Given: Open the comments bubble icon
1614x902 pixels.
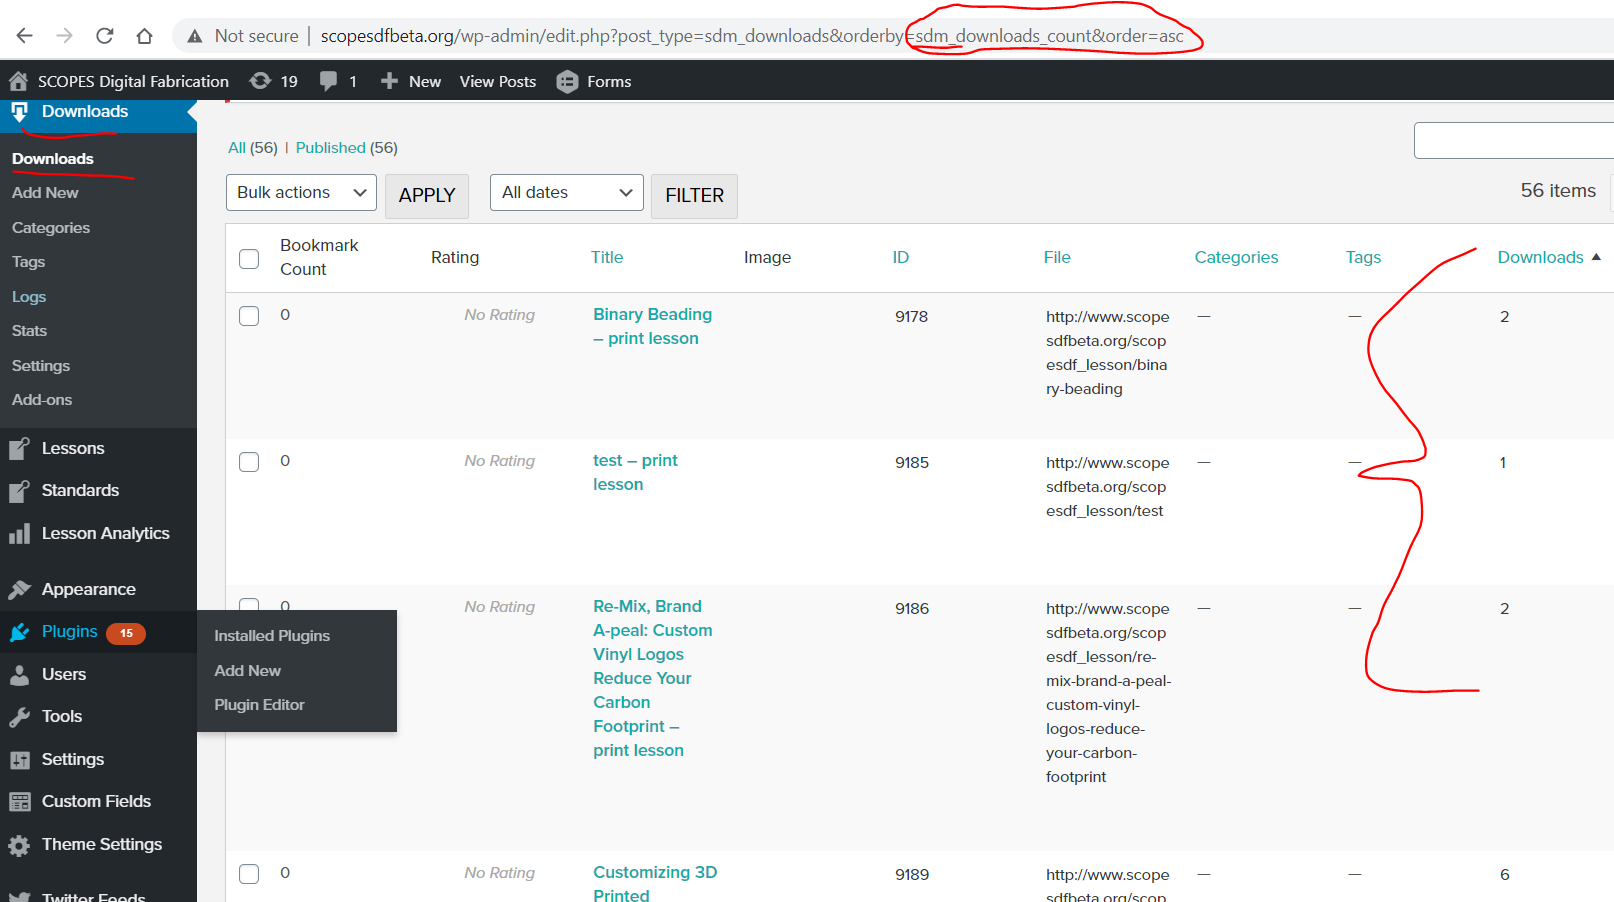Looking at the screenshot, I should (x=328, y=81).
